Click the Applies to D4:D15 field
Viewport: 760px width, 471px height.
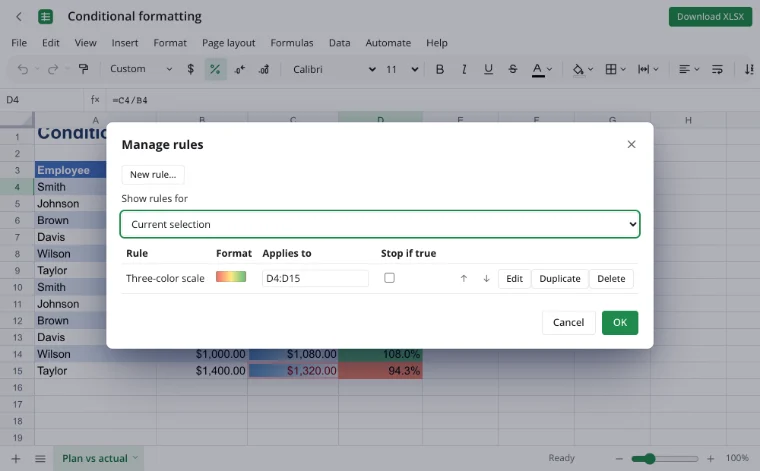315,279
